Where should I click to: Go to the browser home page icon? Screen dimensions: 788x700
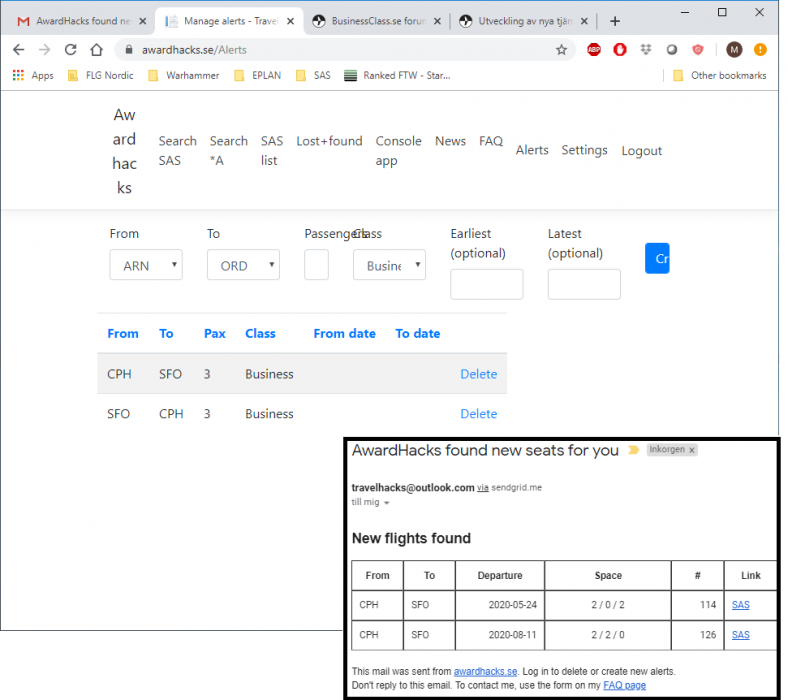point(96,49)
